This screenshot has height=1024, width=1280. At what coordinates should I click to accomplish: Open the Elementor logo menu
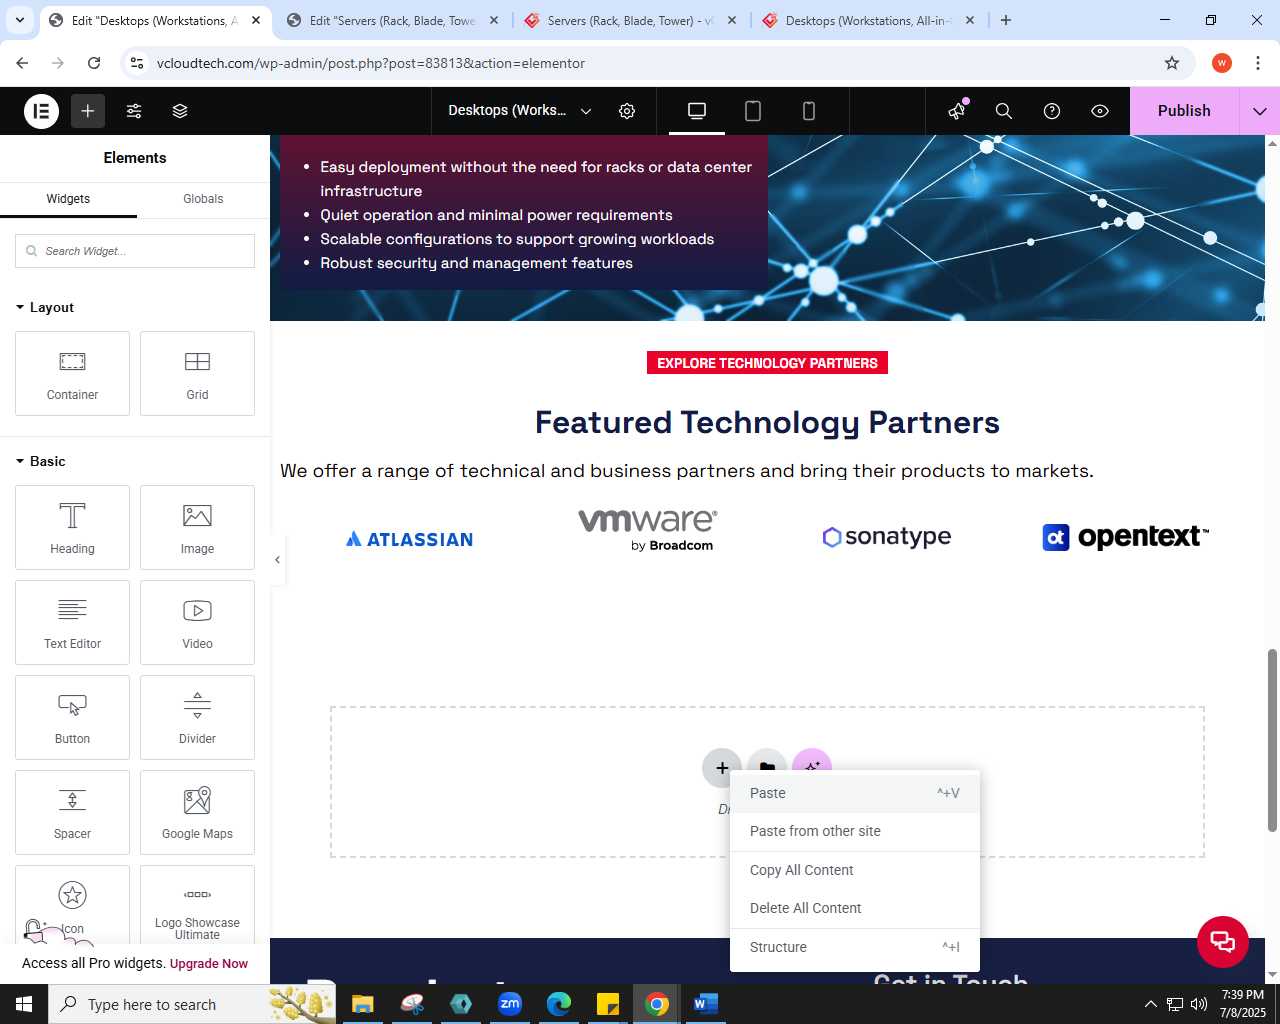point(42,111)
